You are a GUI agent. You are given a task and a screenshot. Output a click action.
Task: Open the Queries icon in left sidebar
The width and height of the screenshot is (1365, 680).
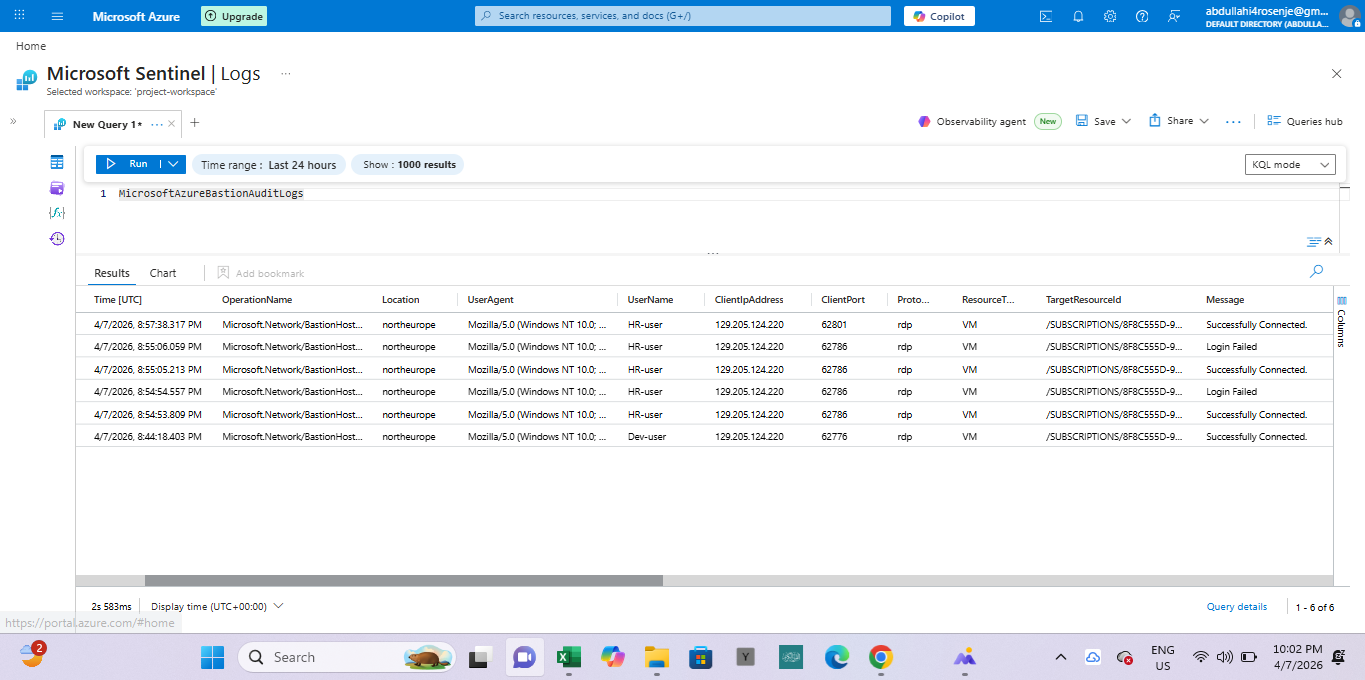coord(57,188)
